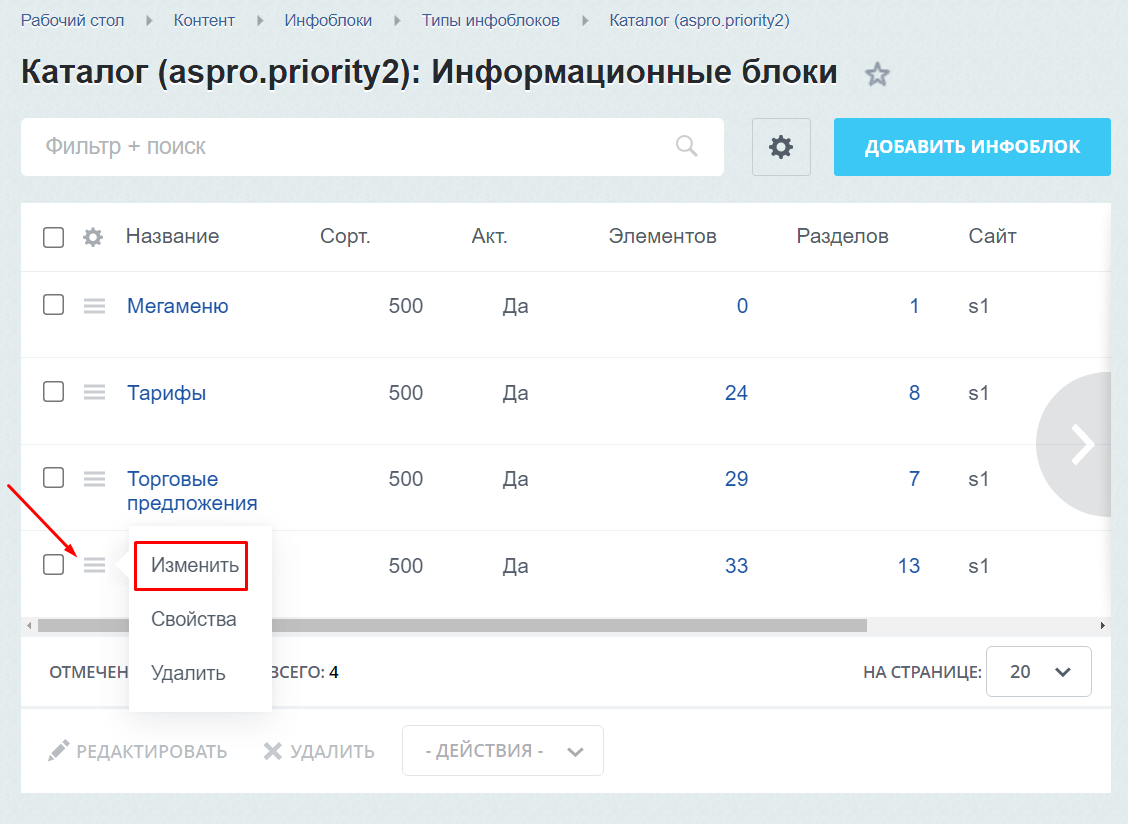Open the 8 sections count for Тарифы

914,393
